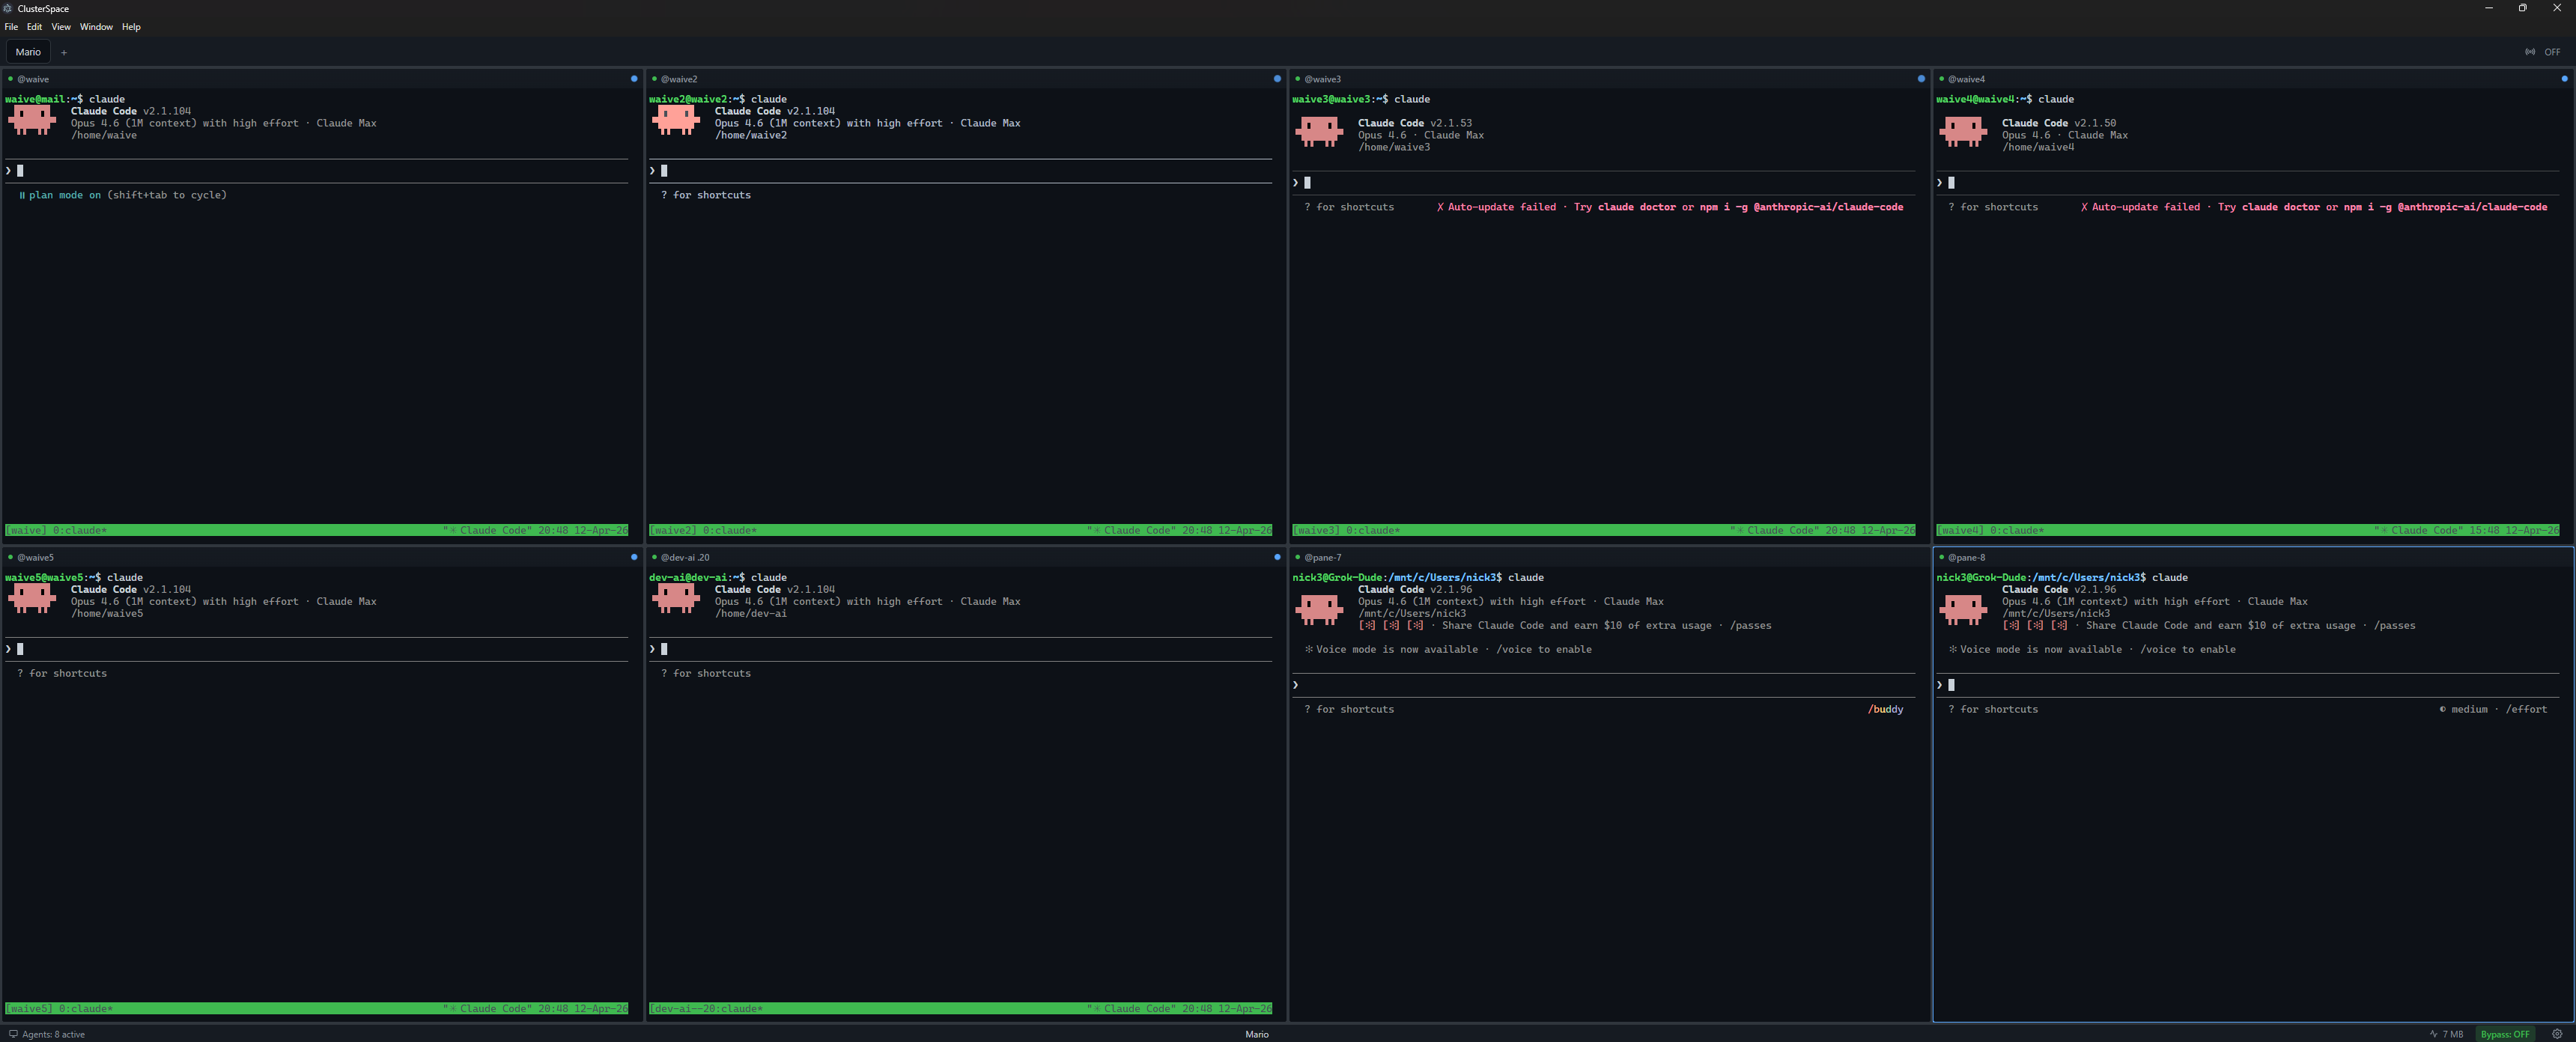Open the Window menu

coord(96,27)
